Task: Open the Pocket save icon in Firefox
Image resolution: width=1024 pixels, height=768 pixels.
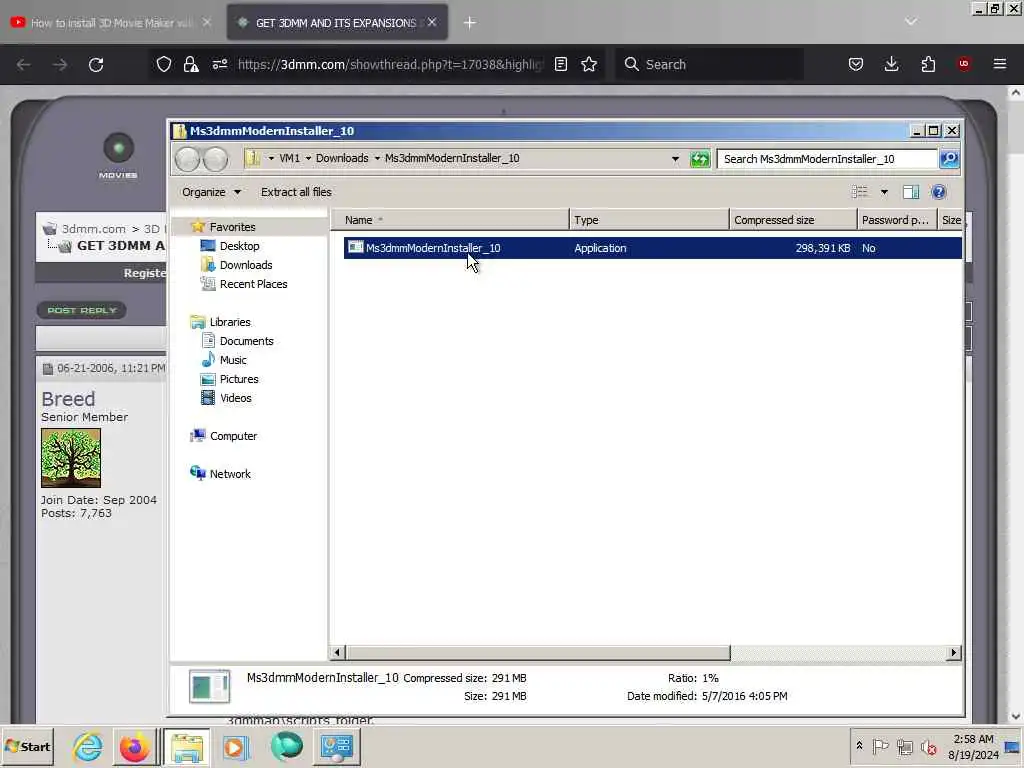Action: click(x=856, y=64)
